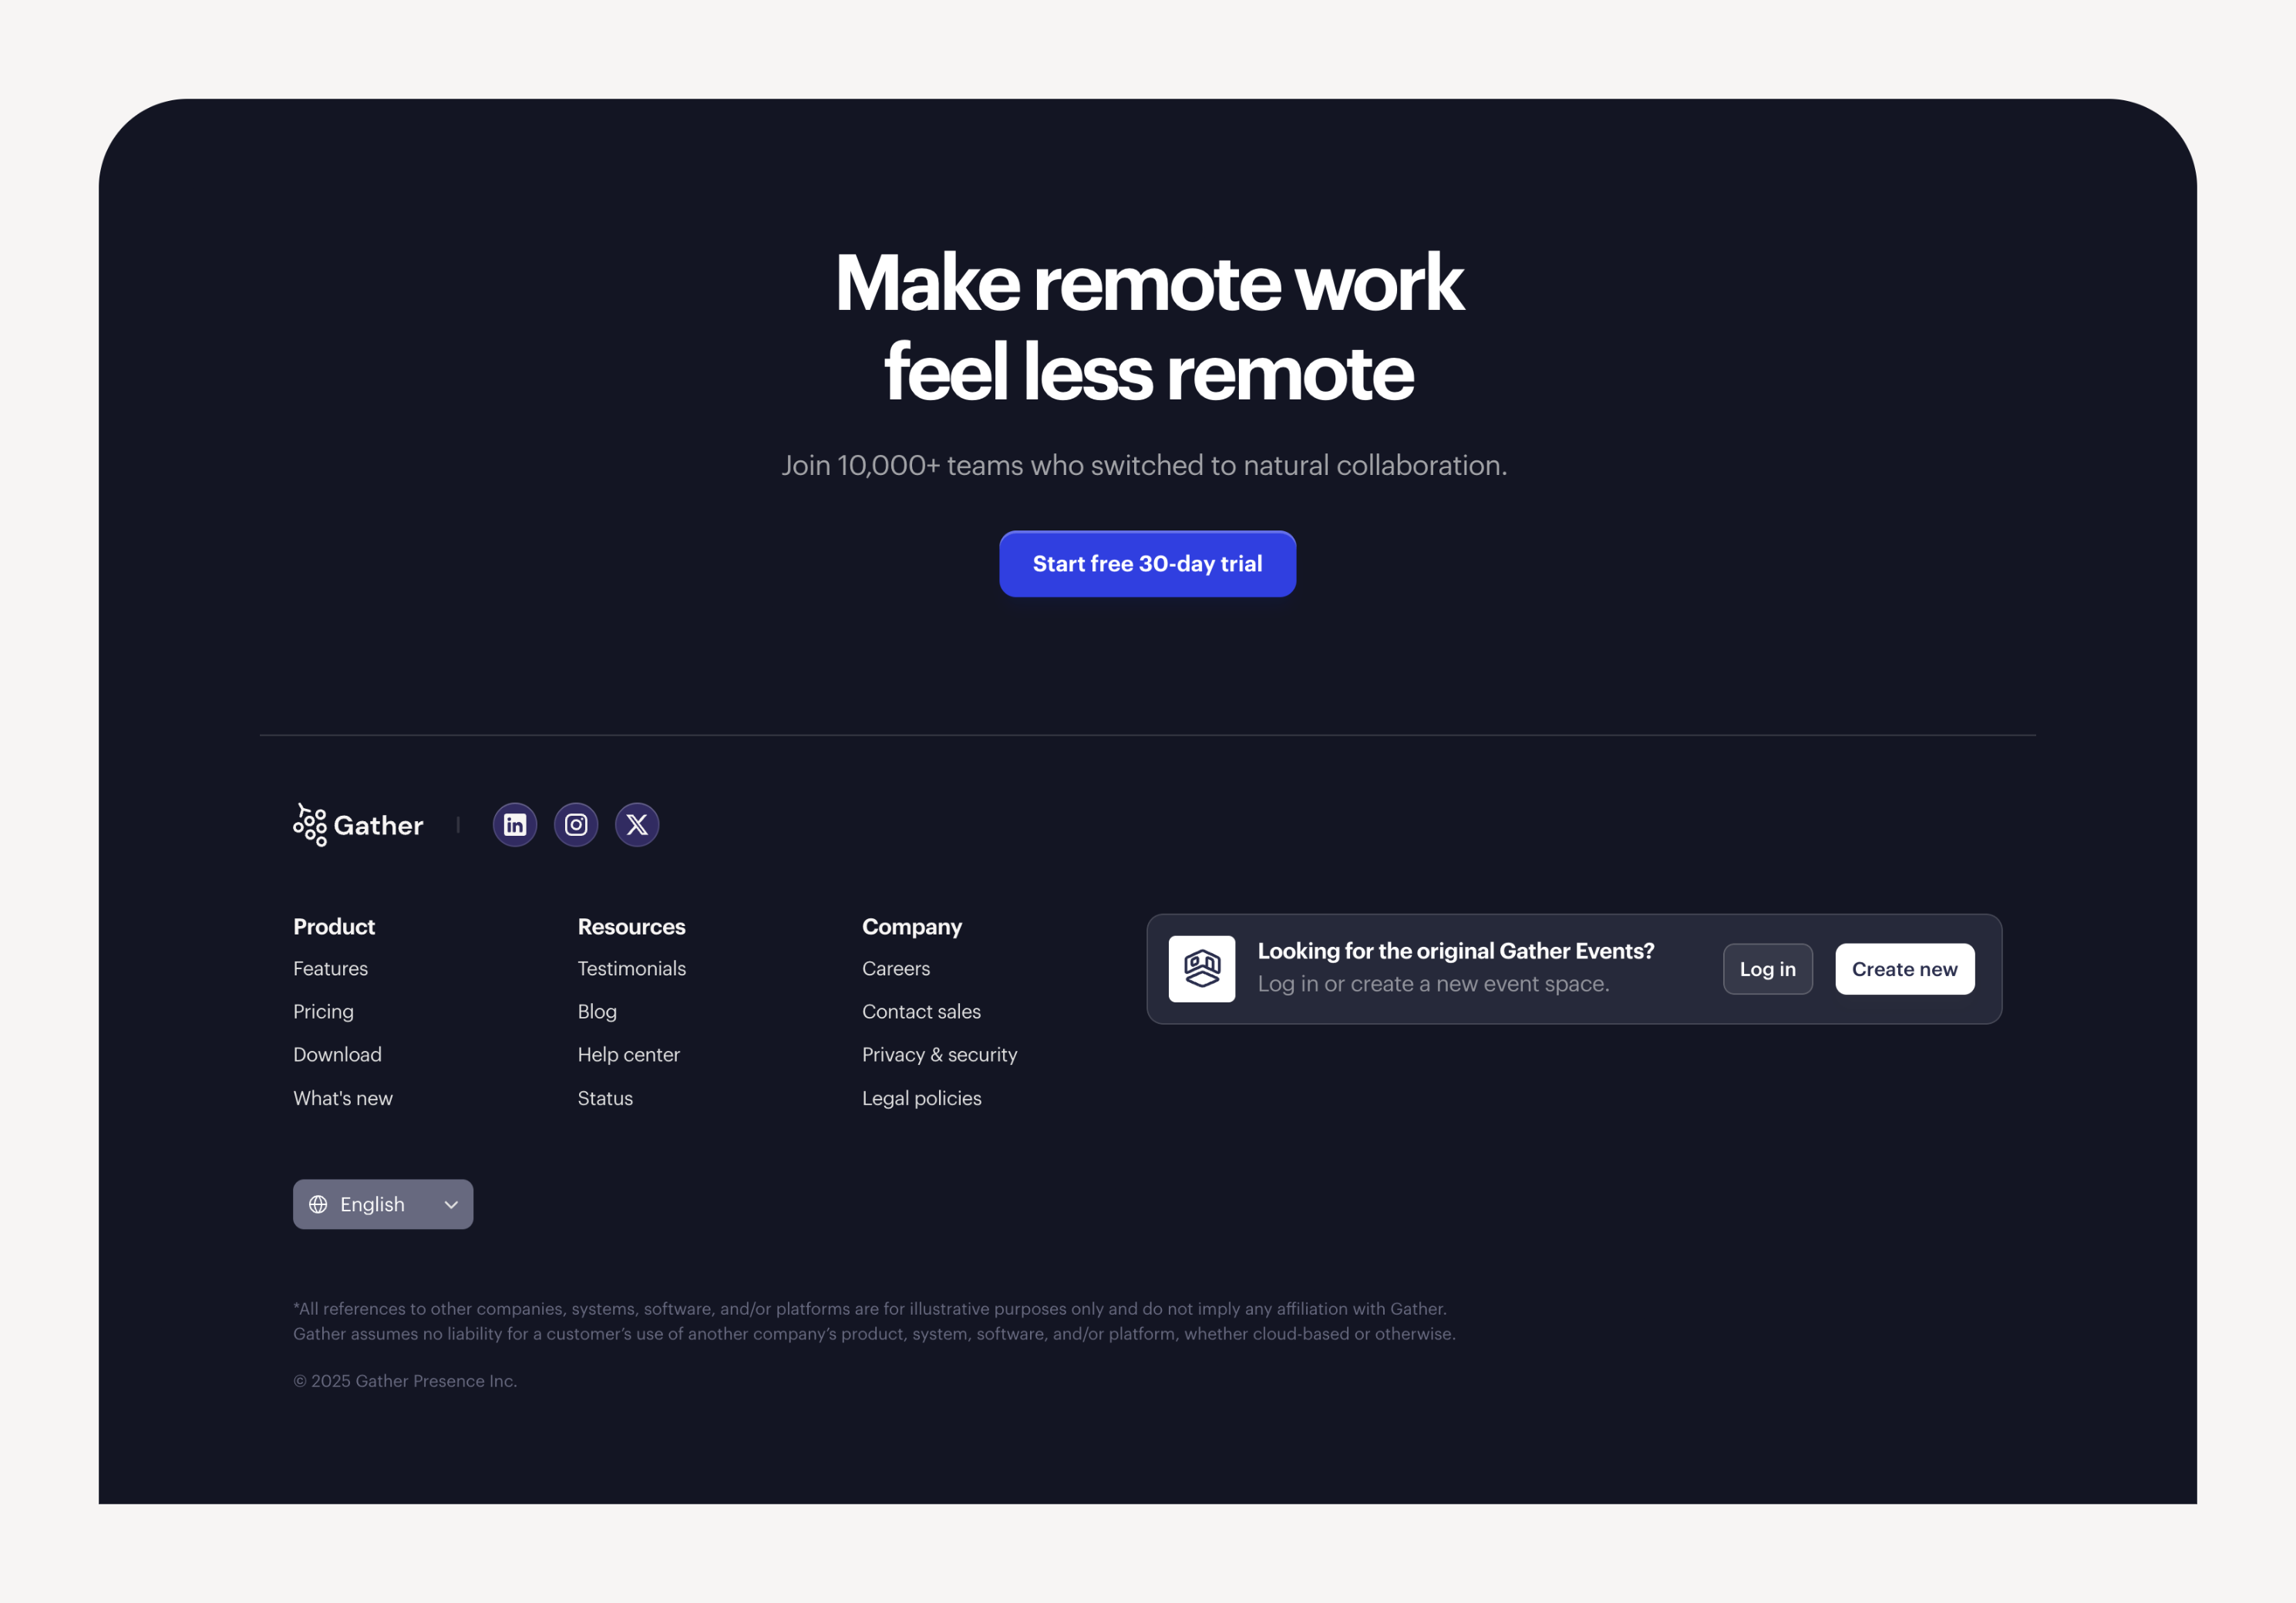The width and height of the screenshot is (2296, 1603).
Task: Click the Gather Events cube icon
Action: click(1201, 968)
